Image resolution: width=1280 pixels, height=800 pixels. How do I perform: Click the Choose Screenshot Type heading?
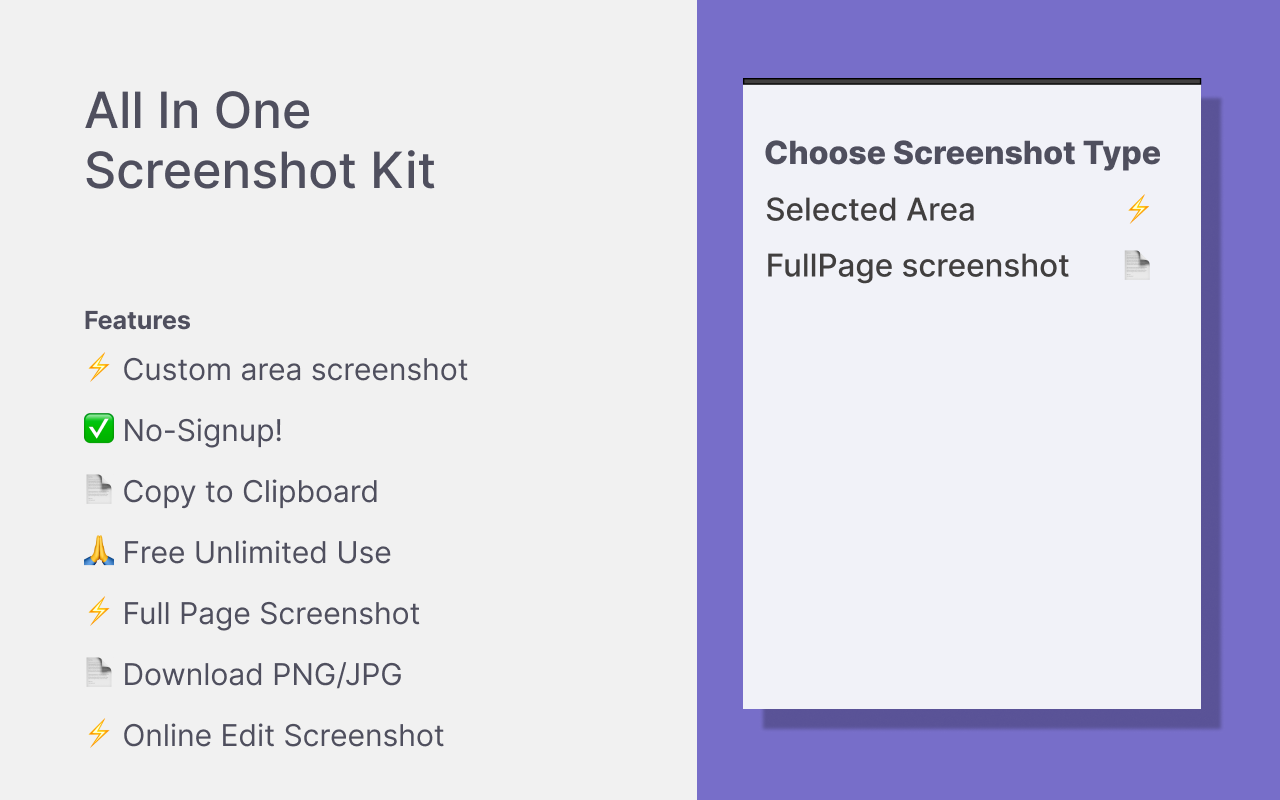(962, 153)
